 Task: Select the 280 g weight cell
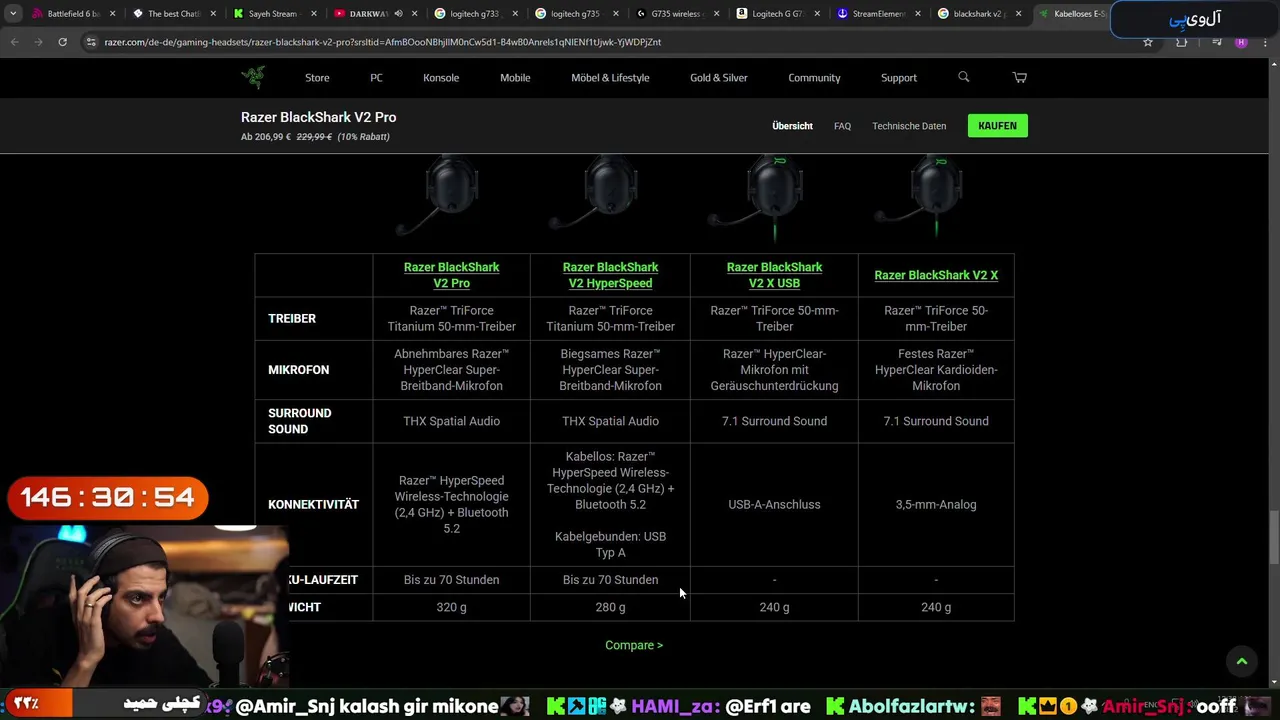(x=610, y=607)
